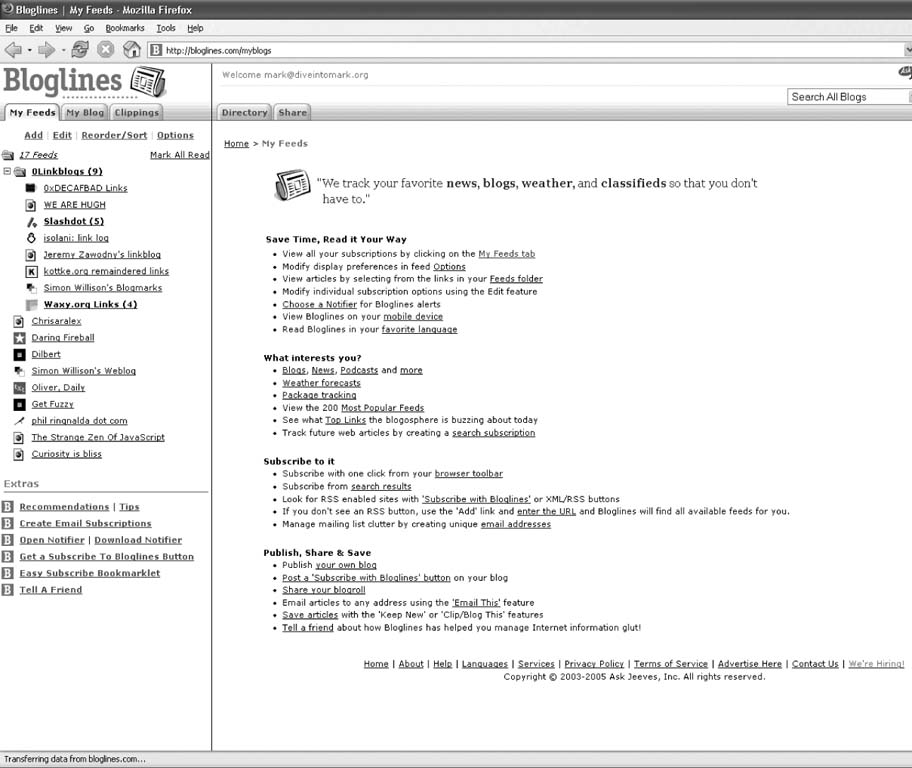Click the Most Popular Feeds link

[x=382, y=408]
